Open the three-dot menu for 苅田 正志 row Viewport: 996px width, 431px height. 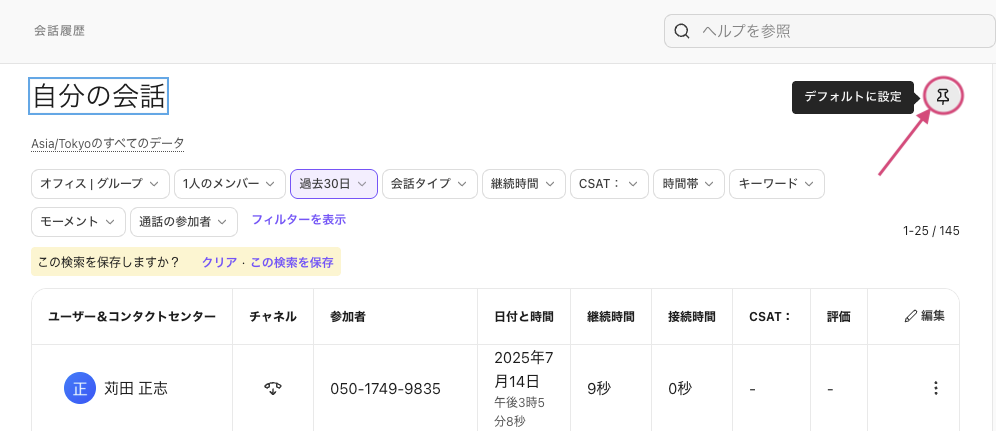point(935,388)
